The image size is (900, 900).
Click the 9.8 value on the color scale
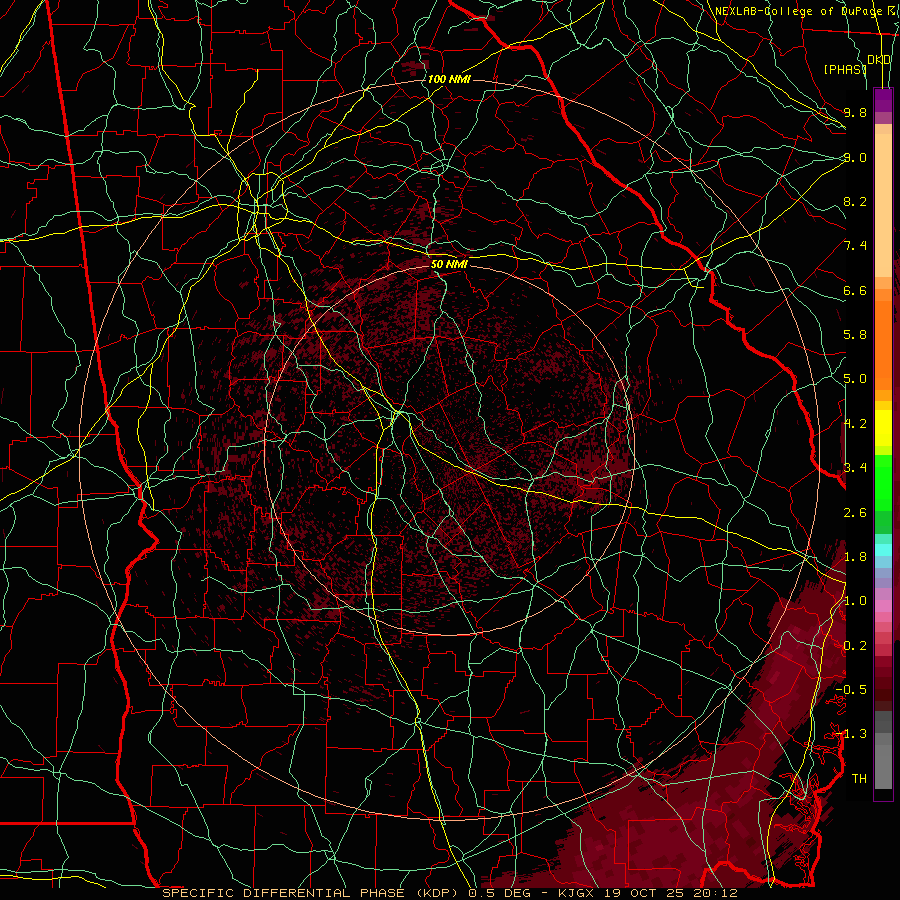point(855,112)
